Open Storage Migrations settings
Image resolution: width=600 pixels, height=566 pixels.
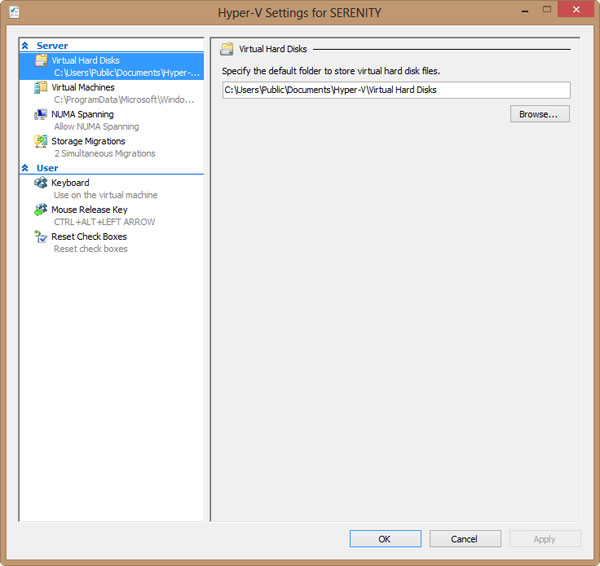click(112, 147)
